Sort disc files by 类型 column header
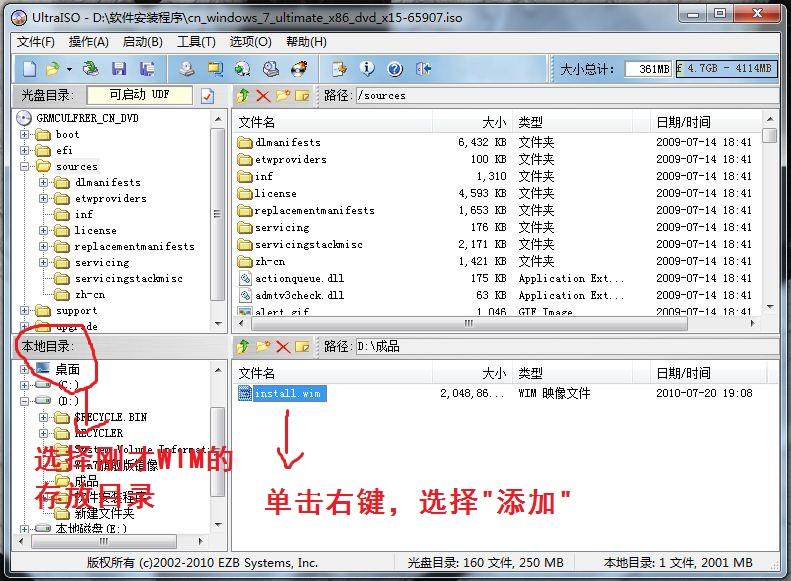Image resolution: width=791 pixels, height=581 pixels. (573, 122)
